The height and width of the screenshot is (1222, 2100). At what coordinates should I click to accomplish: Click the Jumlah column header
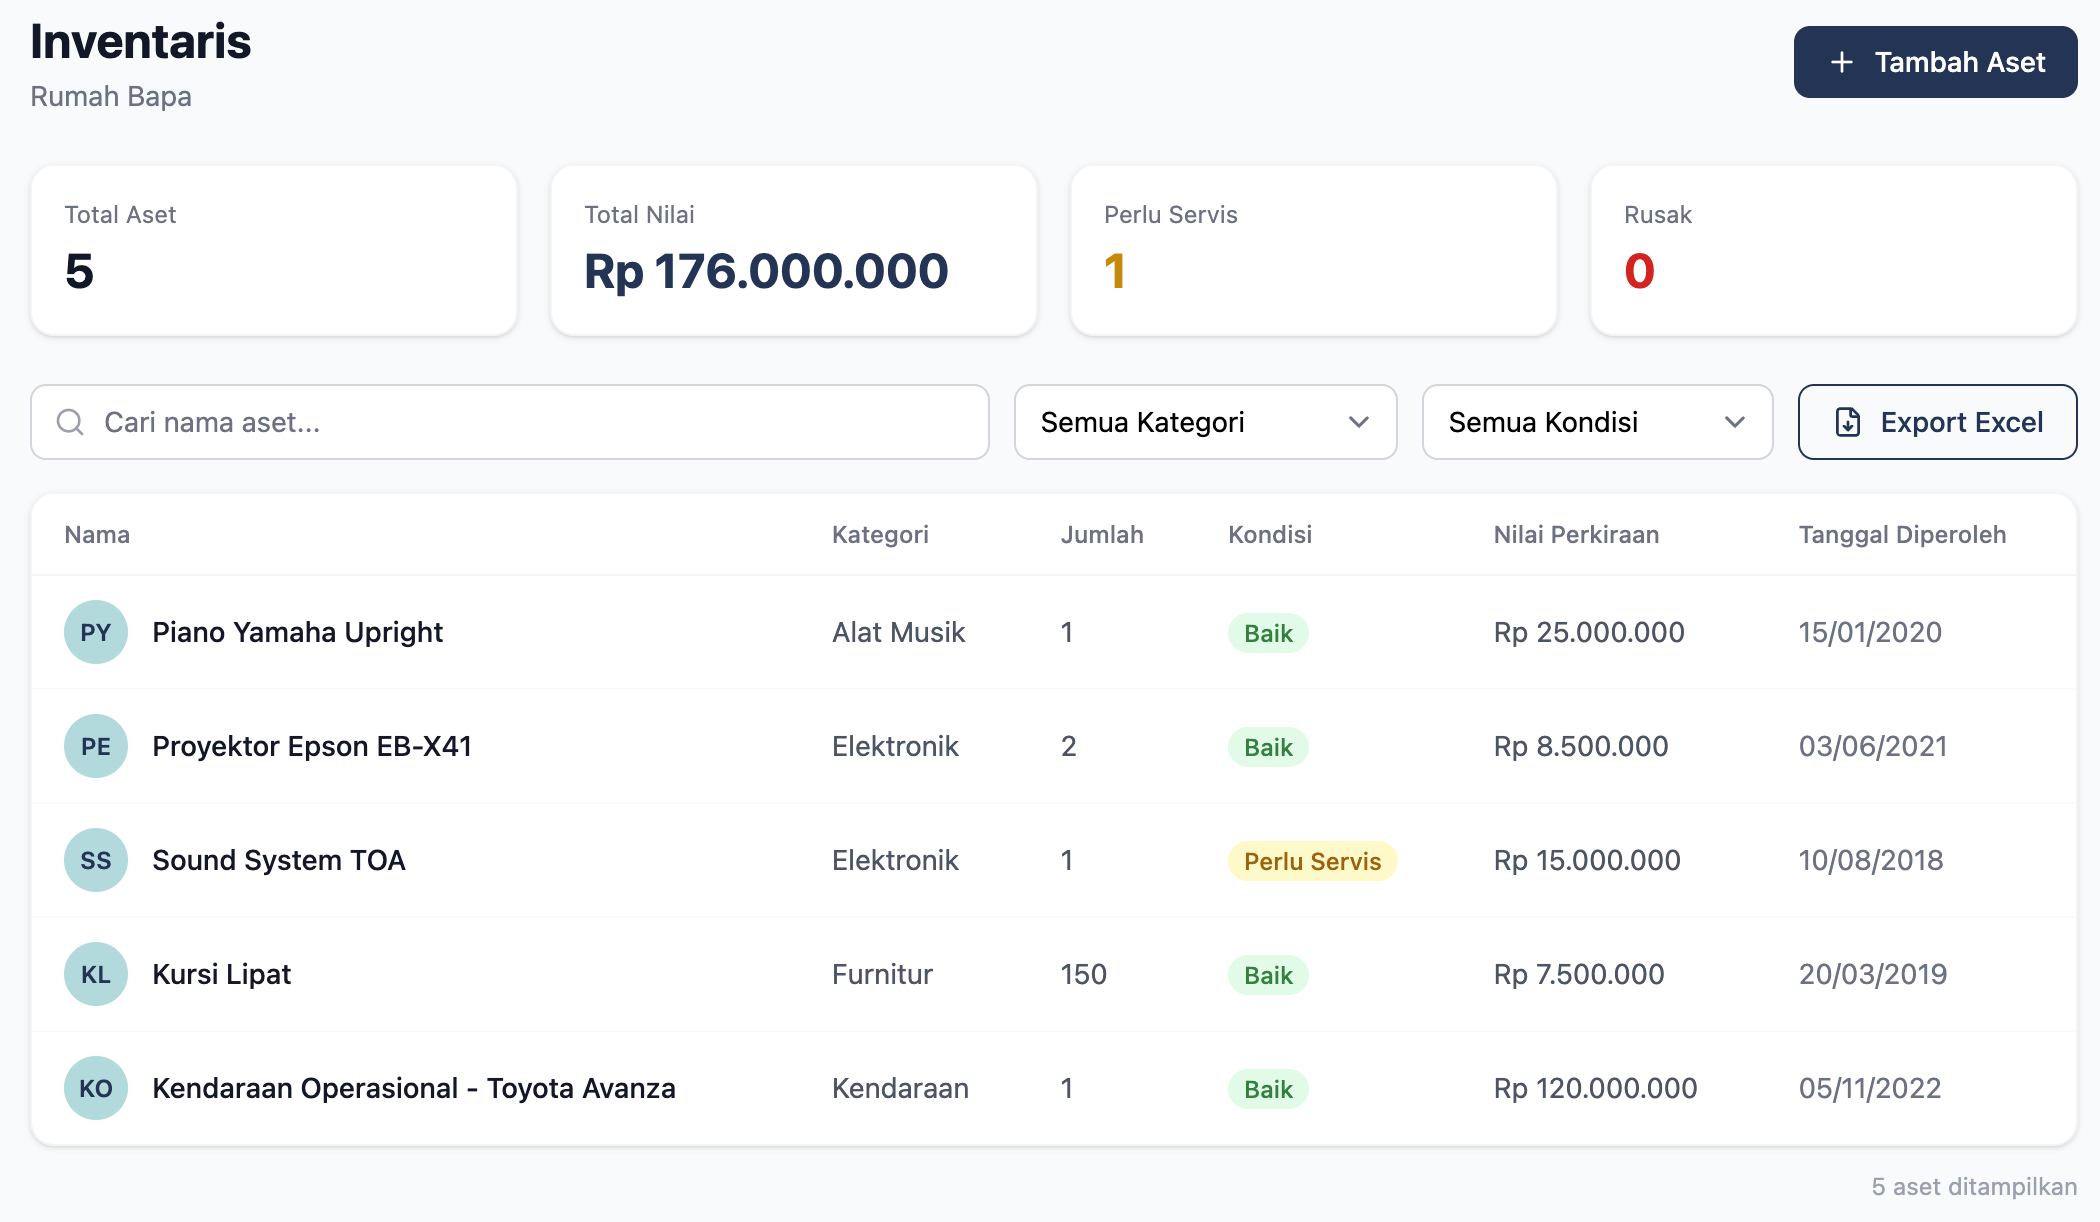(1102, 535)
